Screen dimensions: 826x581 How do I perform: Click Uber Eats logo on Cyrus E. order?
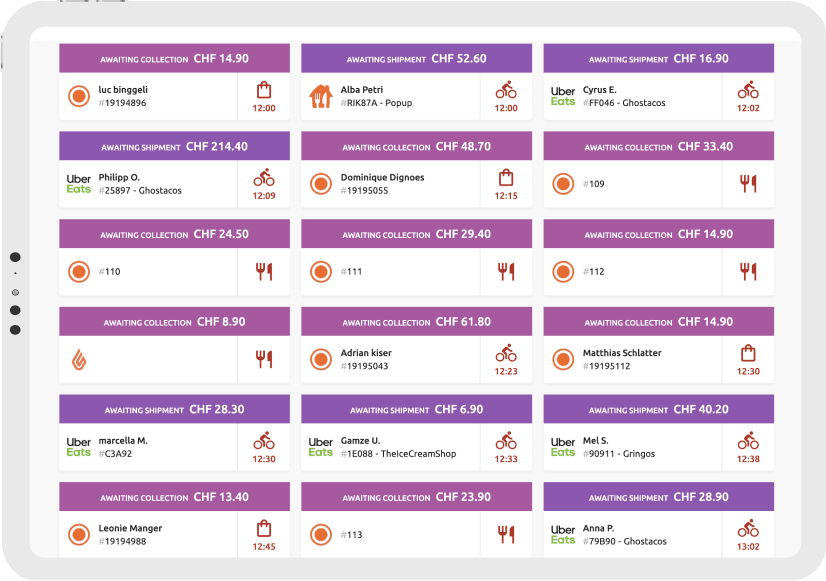point(563,96)
